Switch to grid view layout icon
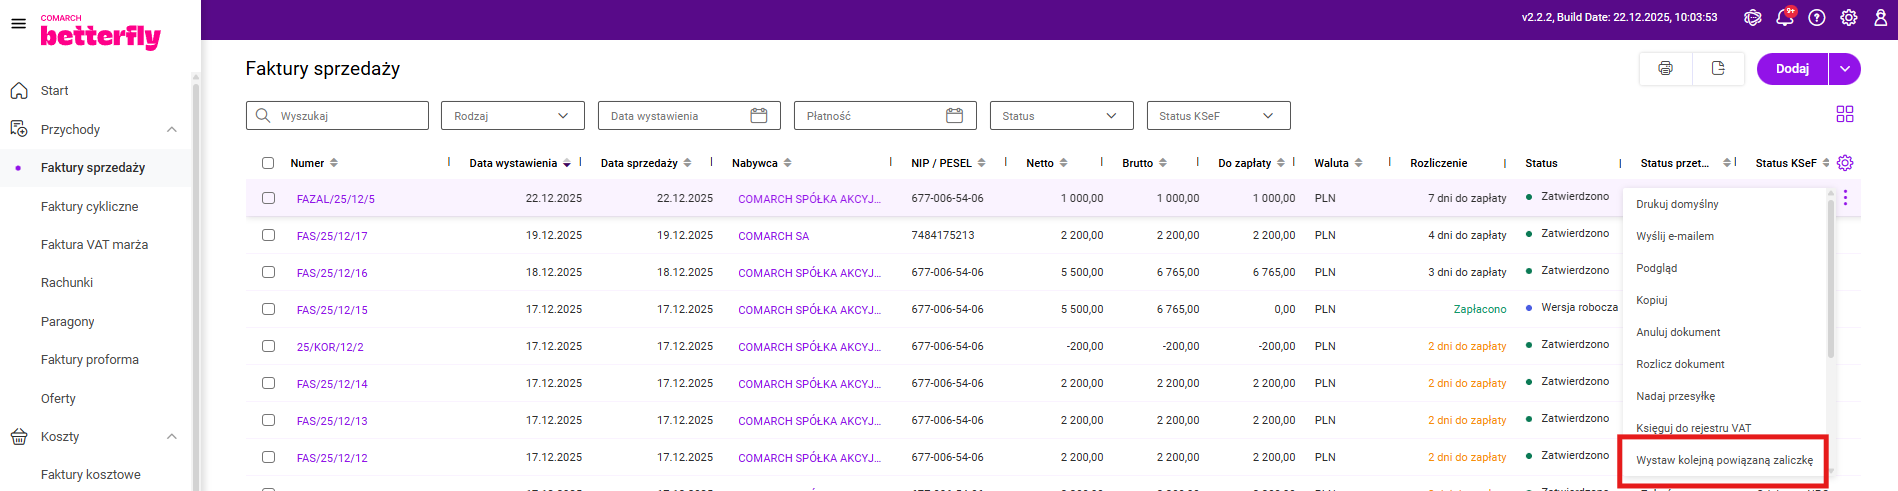This screenshot has width=1898, height=491. point(1845,115)
